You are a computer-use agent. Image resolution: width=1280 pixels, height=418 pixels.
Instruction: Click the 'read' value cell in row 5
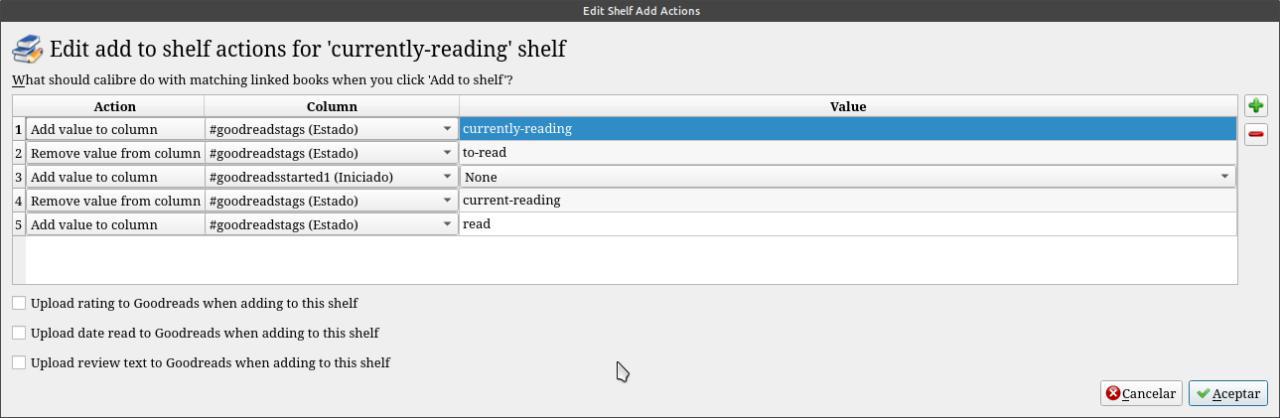847,225
